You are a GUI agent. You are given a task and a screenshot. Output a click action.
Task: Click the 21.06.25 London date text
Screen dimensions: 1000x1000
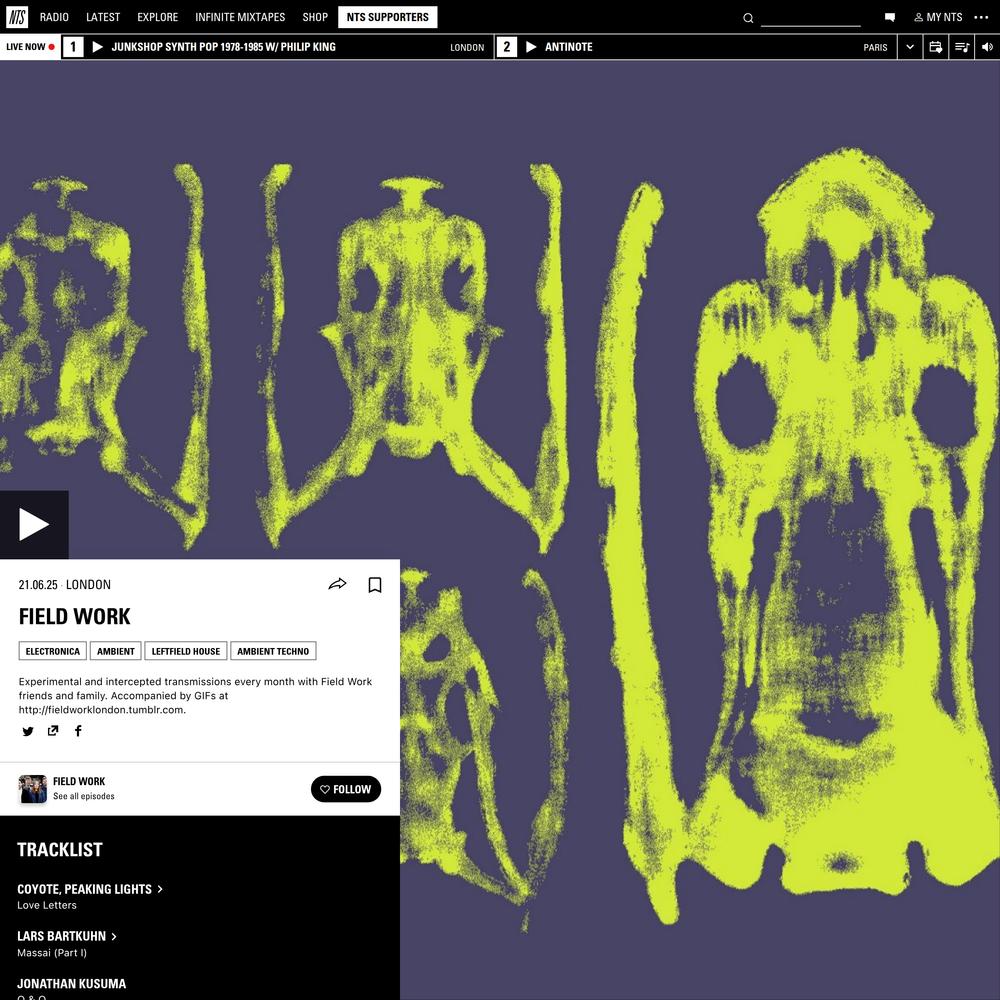pos(64,584)
